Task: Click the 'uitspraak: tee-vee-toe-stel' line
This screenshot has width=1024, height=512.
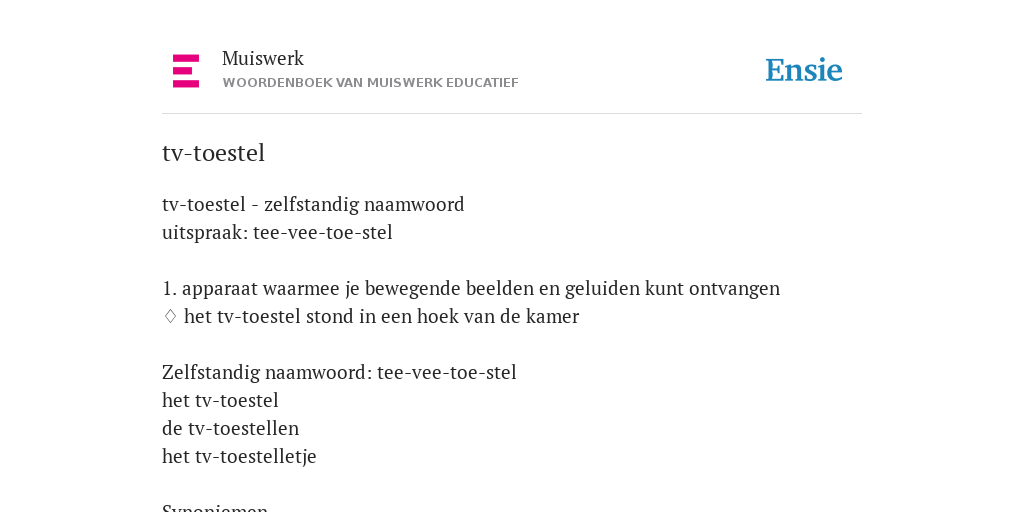Action: (278, 232)
